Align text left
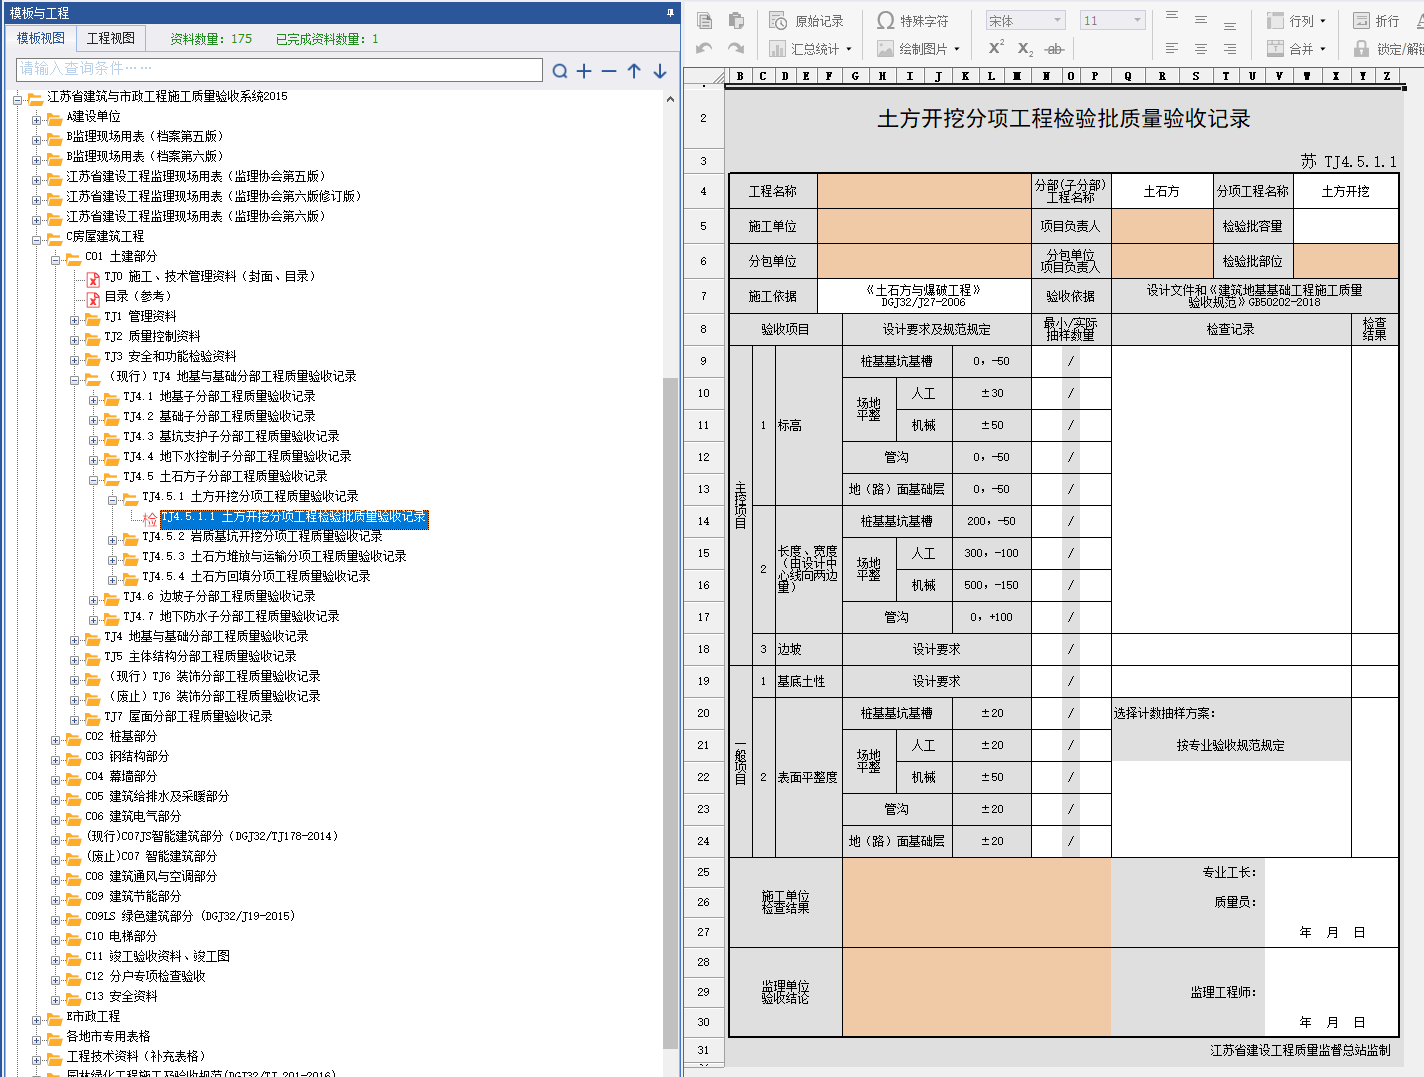This screenshot has width=1424, height=1077. click(x=1172, y=48)
